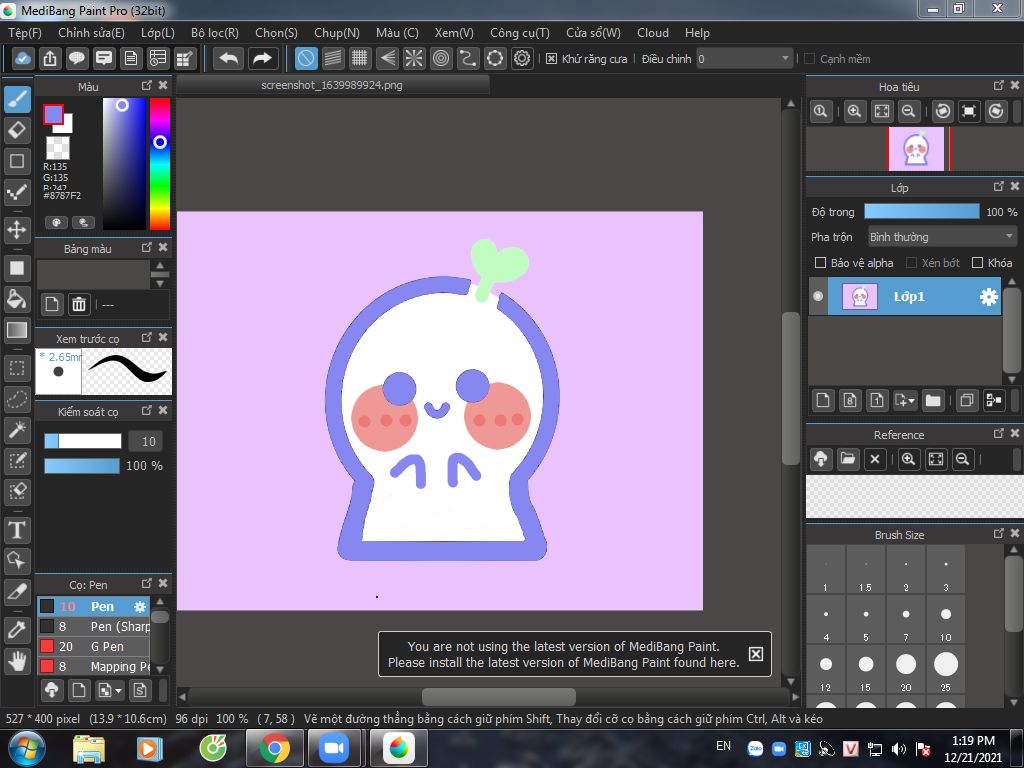
Task: Open the Pha trộn blend mode dropdown
Action: pos(942,236)
